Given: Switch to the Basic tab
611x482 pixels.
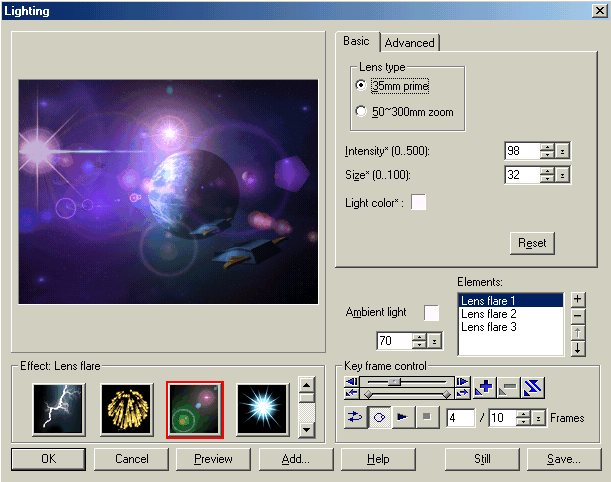Looking at the screenshot, I should [357, 41].
